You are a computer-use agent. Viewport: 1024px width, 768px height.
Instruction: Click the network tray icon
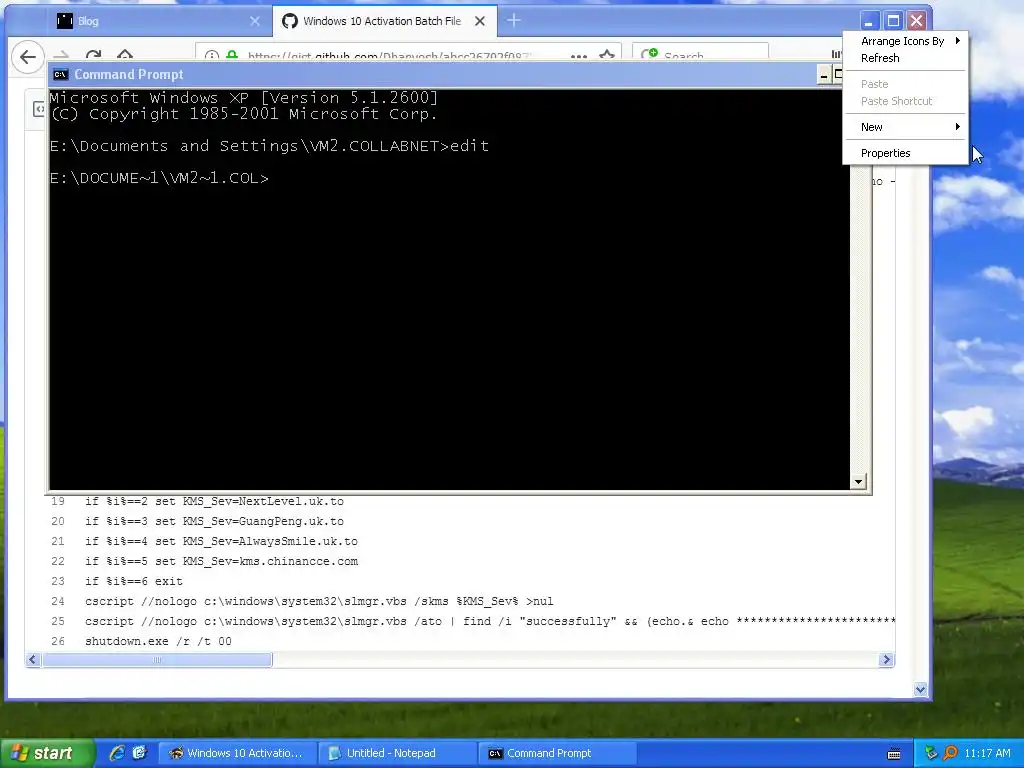(x=931, y=753)
